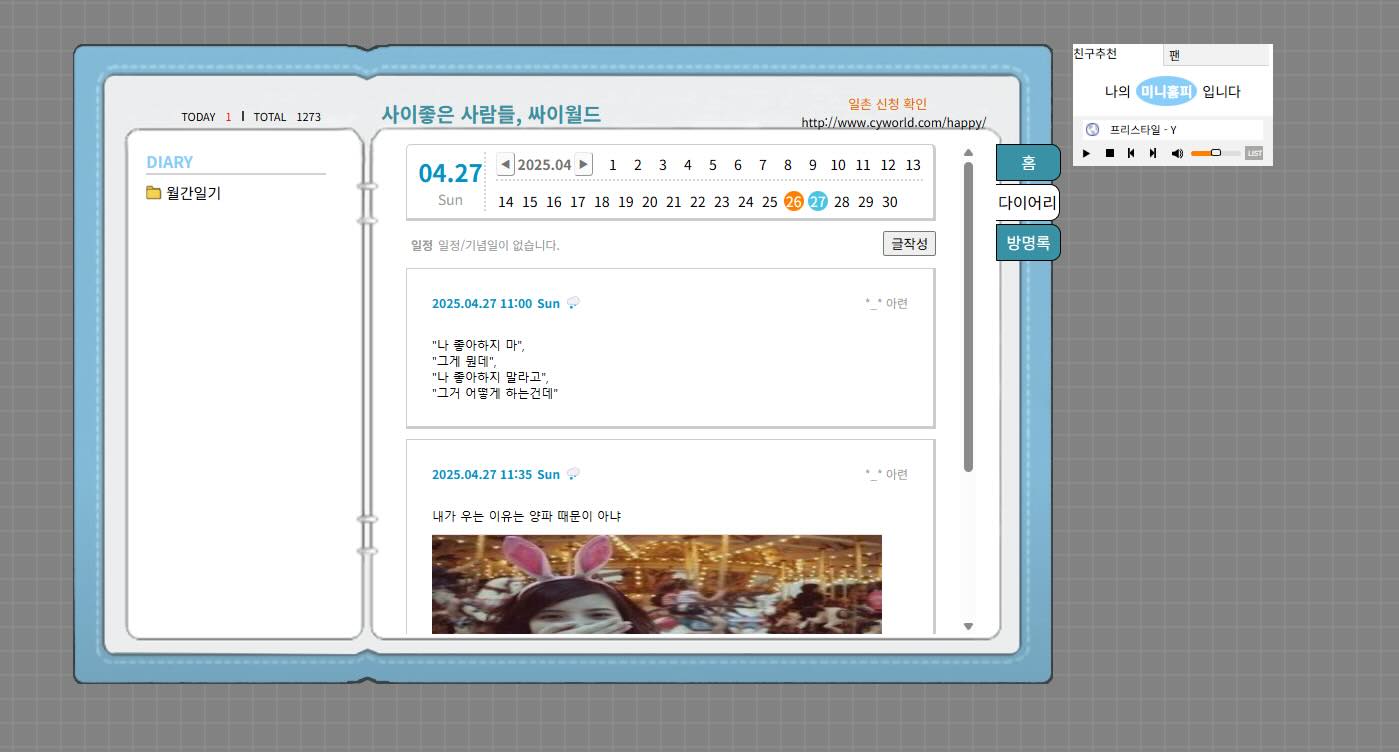
Task: Open the 월간일기 folder icon
Action: 153,193
